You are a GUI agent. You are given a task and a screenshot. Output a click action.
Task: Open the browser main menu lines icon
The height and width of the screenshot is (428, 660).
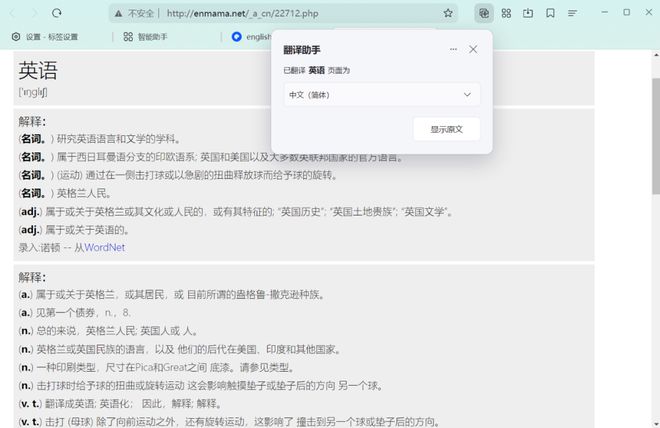point(572,13)
